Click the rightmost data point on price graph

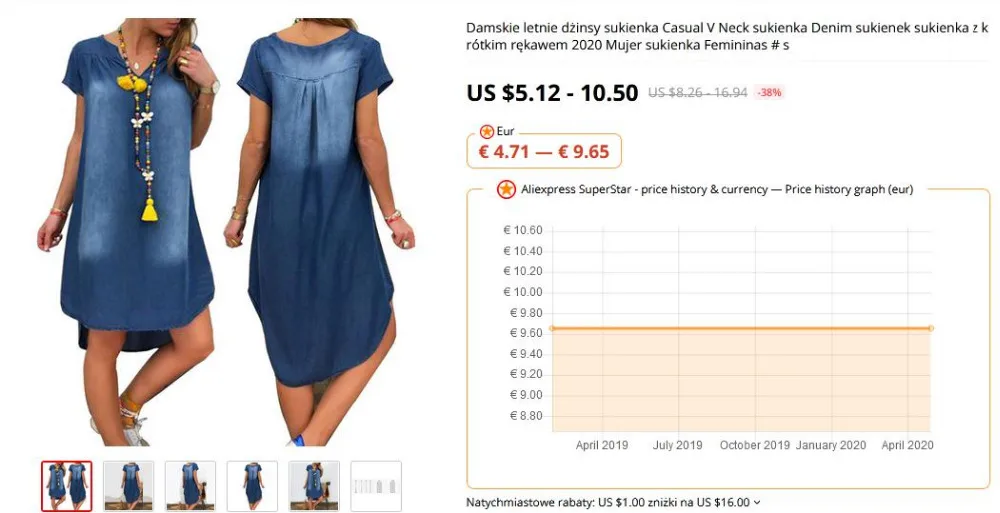pos(930,329)
